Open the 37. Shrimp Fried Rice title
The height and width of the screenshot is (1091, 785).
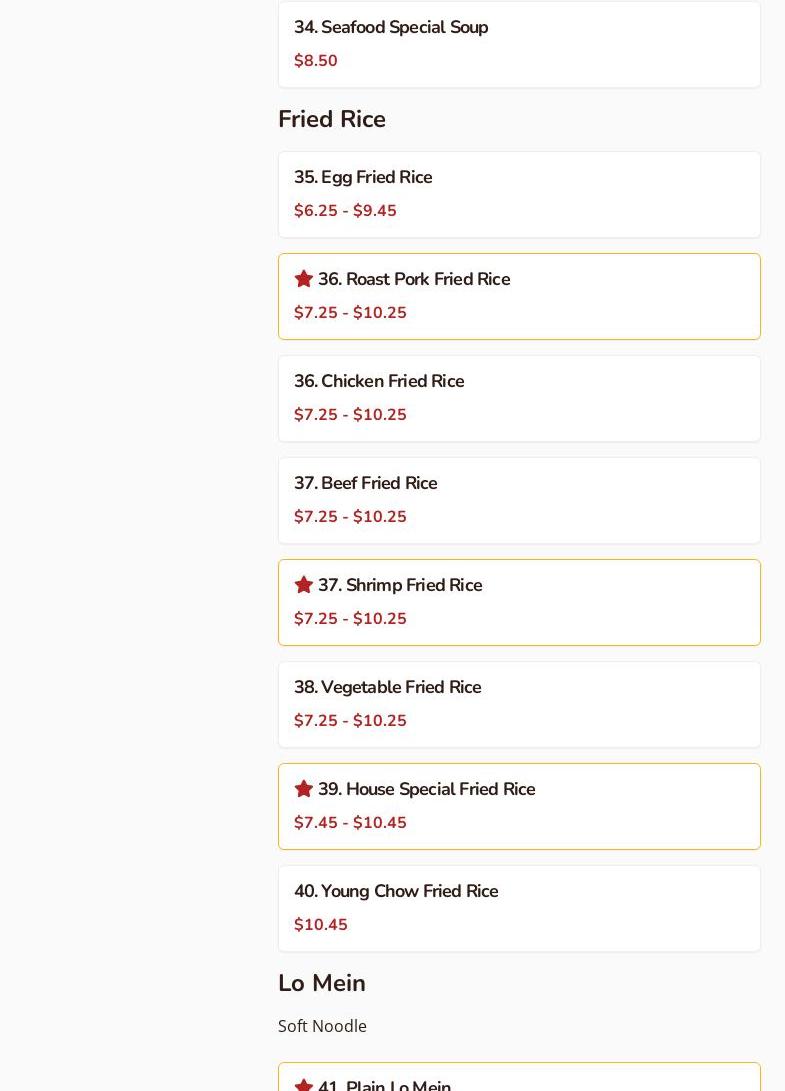coord(400,586)
